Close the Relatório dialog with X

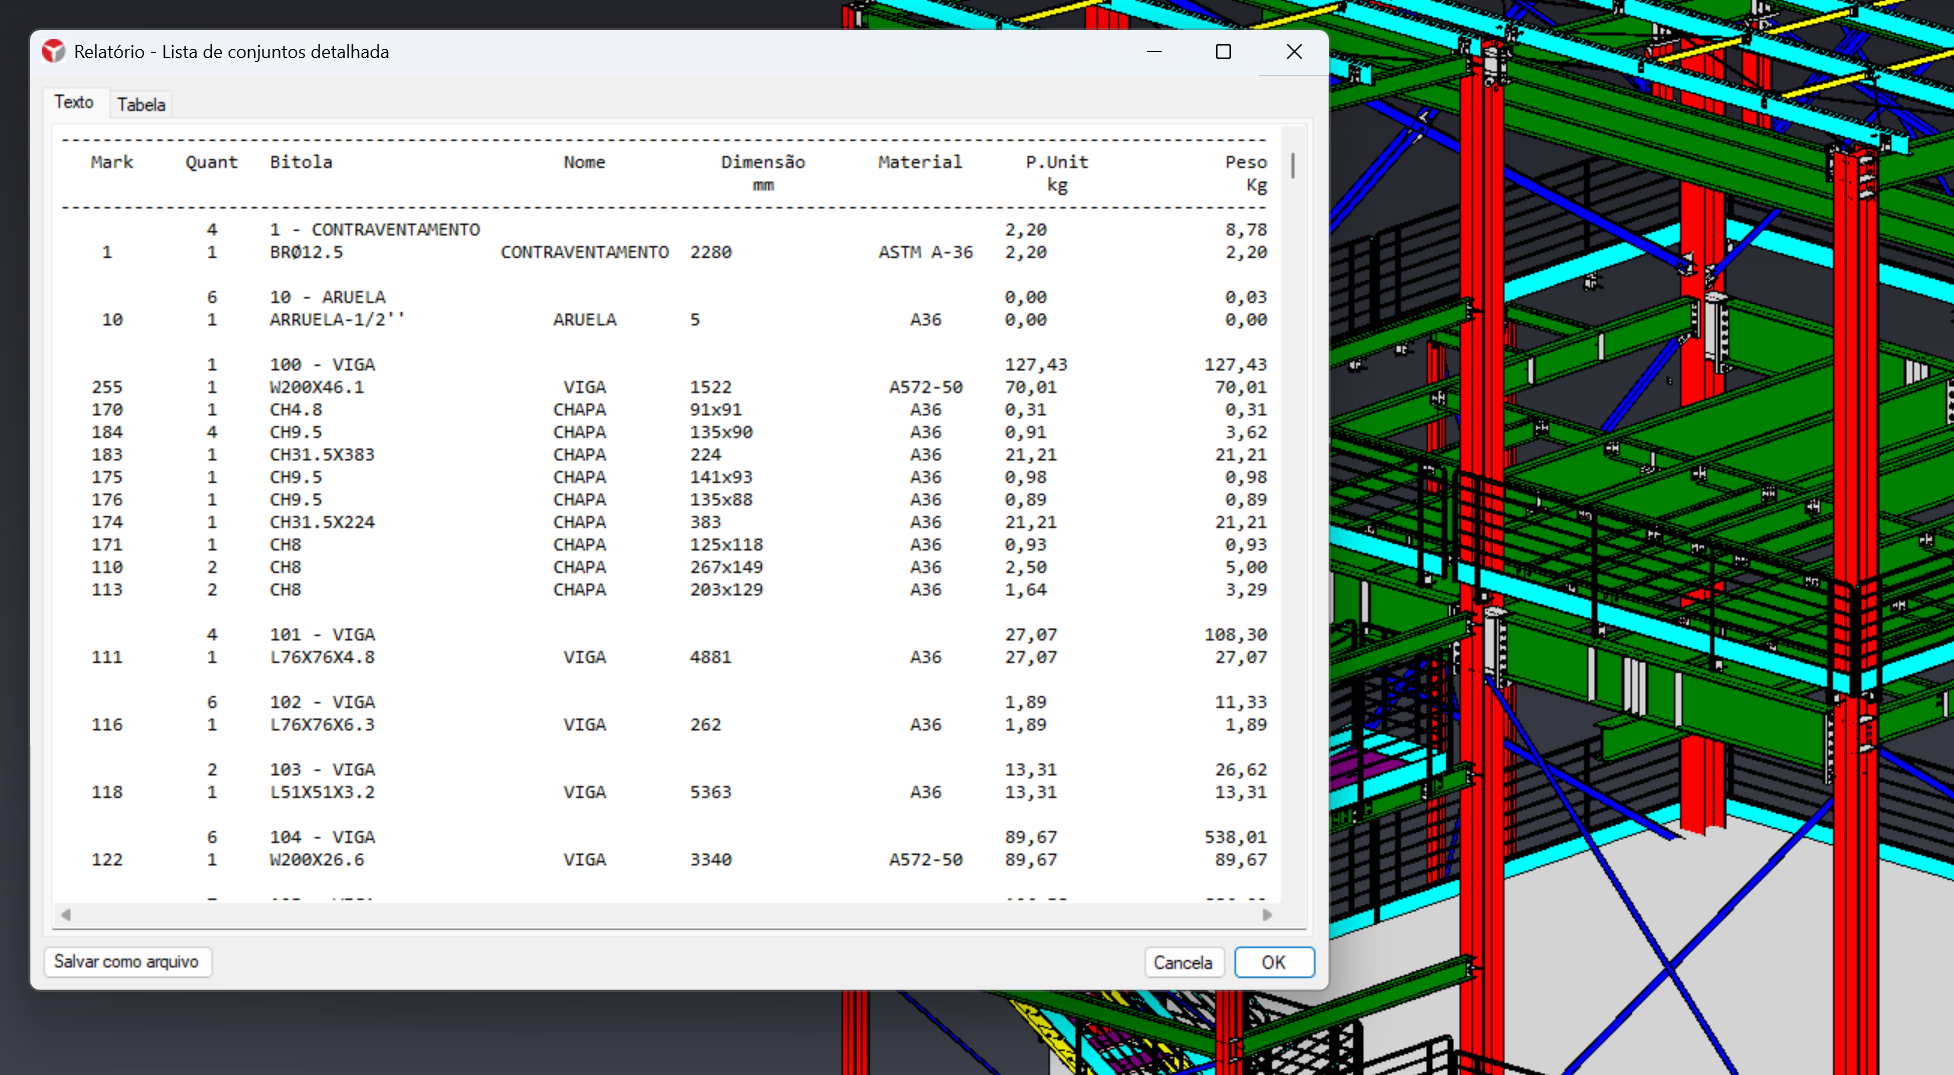pyautogui.click(x=1294, y=51)
